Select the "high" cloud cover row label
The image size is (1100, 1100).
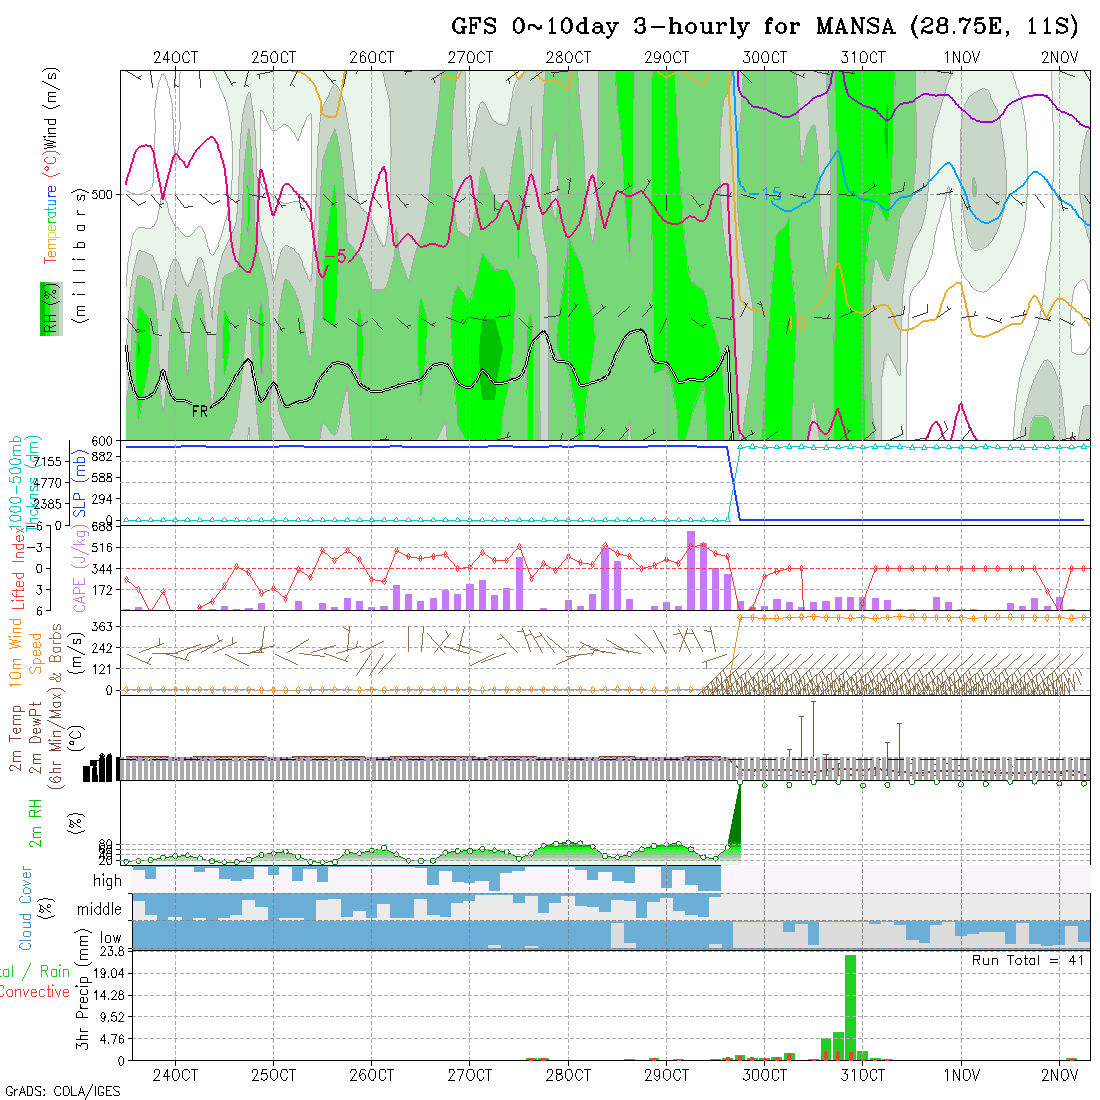click(107, 881)
